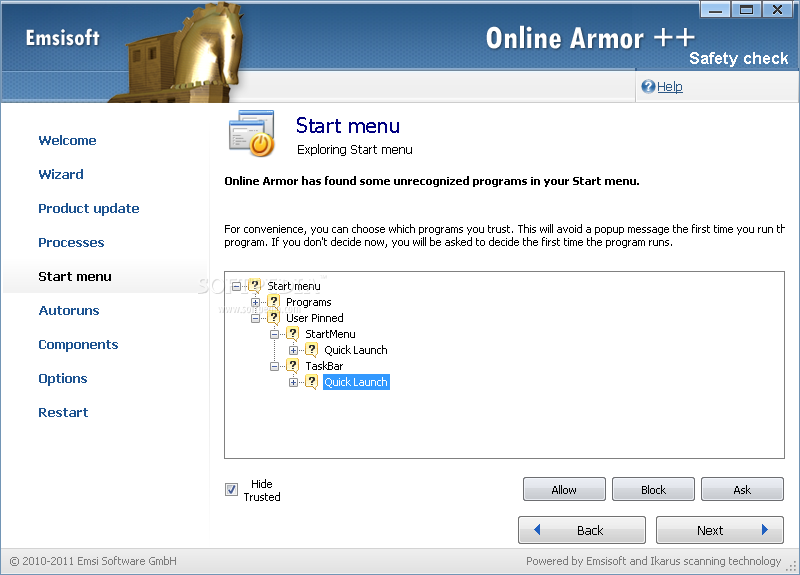800x575 pixels.
Task: Go to Options in sidebar
Action: tap(63, 379)
